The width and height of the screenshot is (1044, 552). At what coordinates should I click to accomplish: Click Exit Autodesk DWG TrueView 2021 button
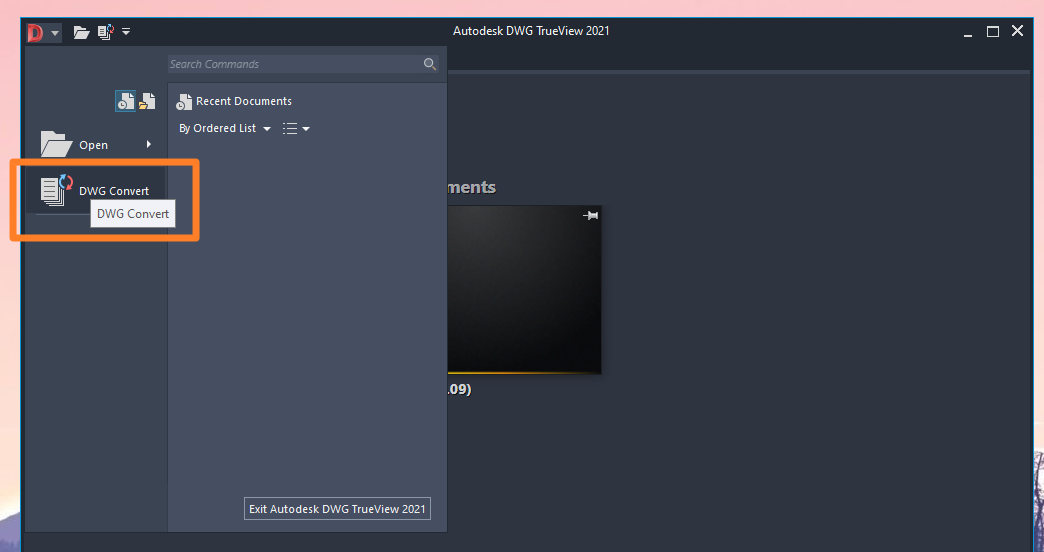coord(337,509)
